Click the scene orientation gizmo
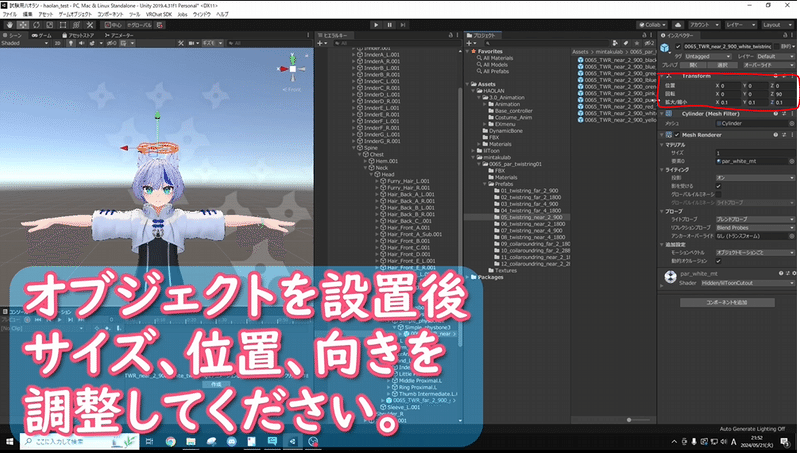The height and width of the screenshot is (453, 800). tap(293, 68)
